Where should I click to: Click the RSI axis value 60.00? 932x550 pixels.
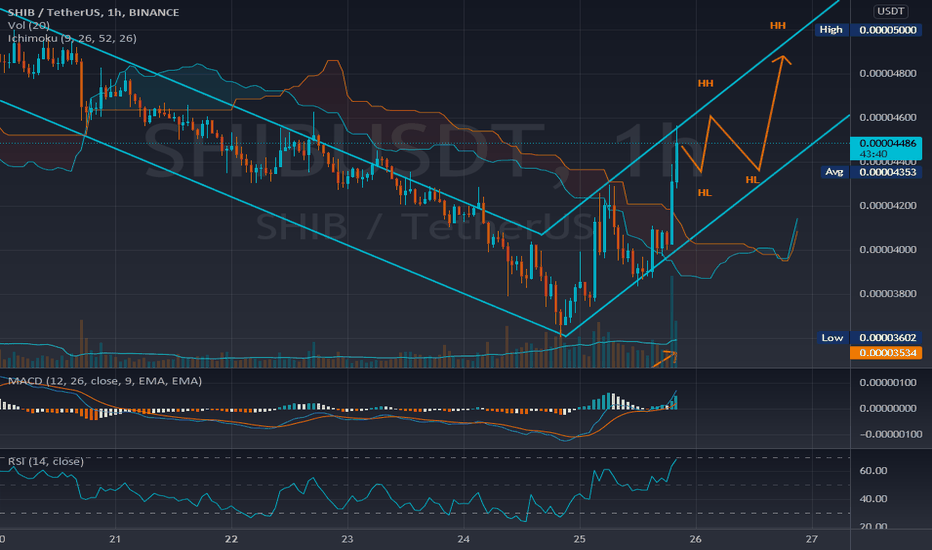873,471
